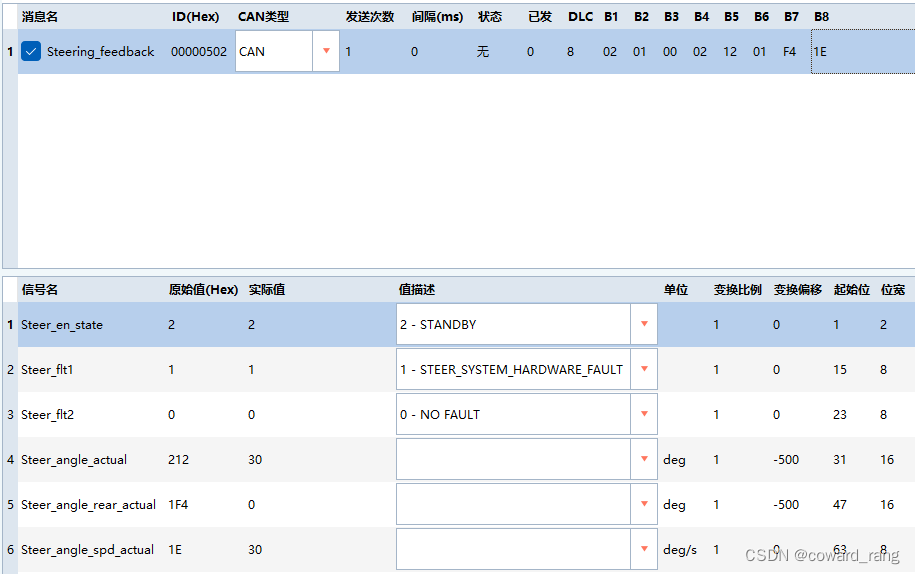Select the B3 byte cell 00
The width and height of the screenshot is (915, 574).
click(x=669, y=51)
